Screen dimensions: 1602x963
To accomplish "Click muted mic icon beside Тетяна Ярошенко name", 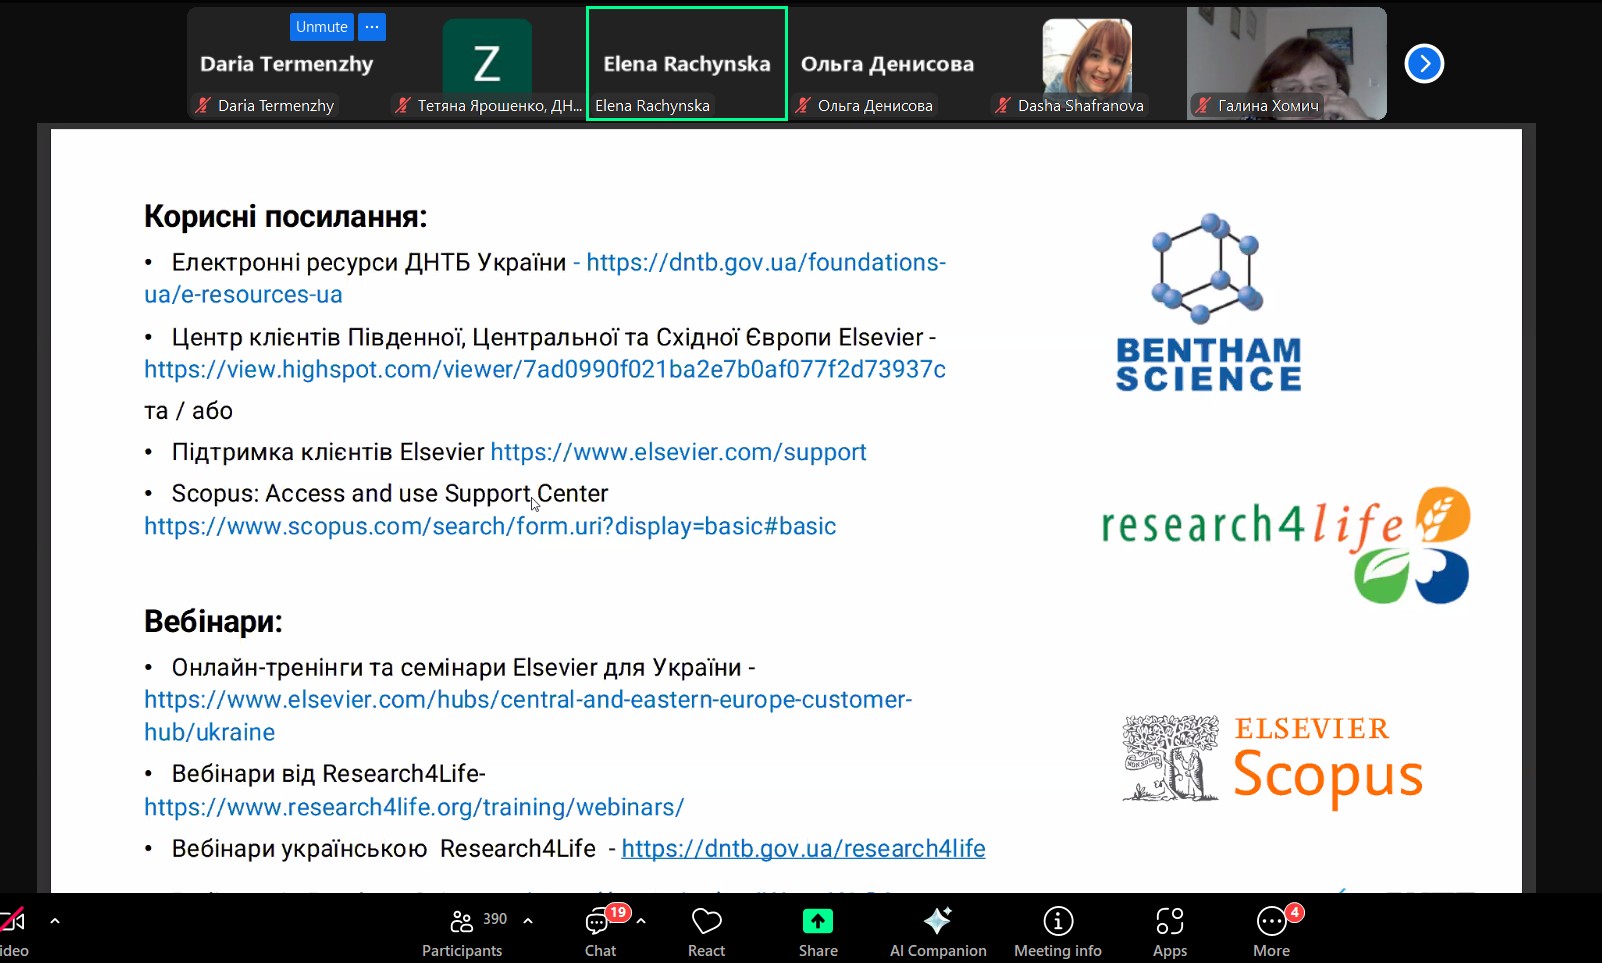I will (403, 105).
